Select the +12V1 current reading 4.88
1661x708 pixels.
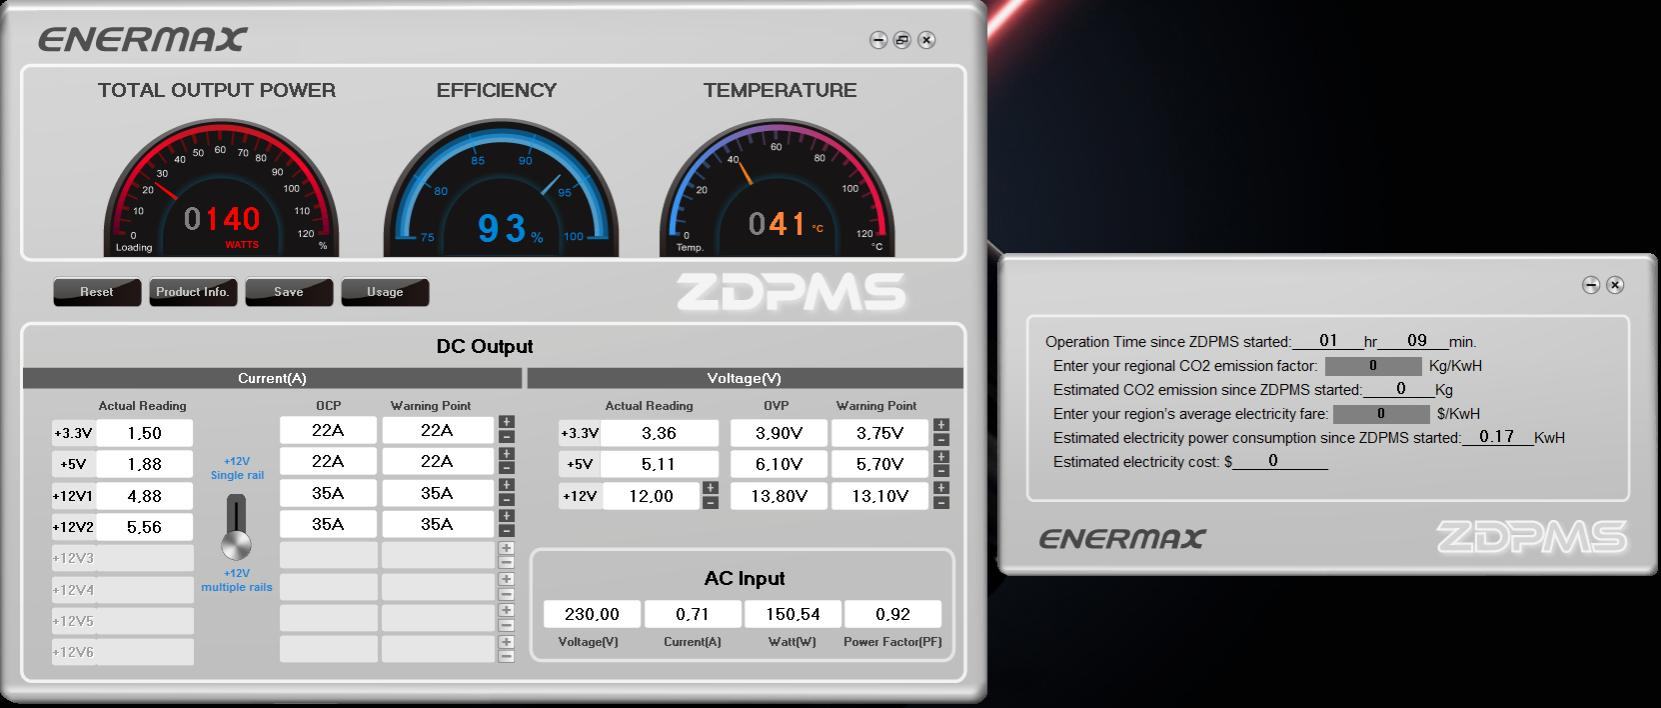pos(144,496)
